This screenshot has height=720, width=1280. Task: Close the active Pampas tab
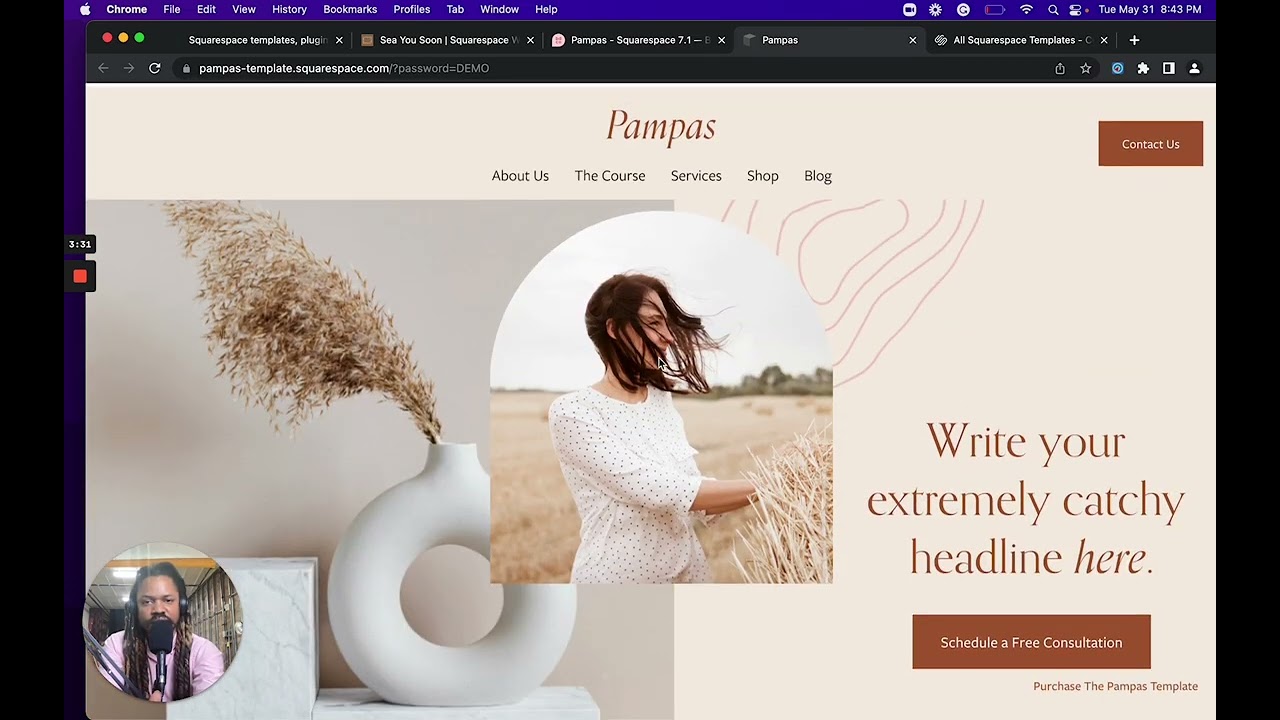[x=912, y=40]
